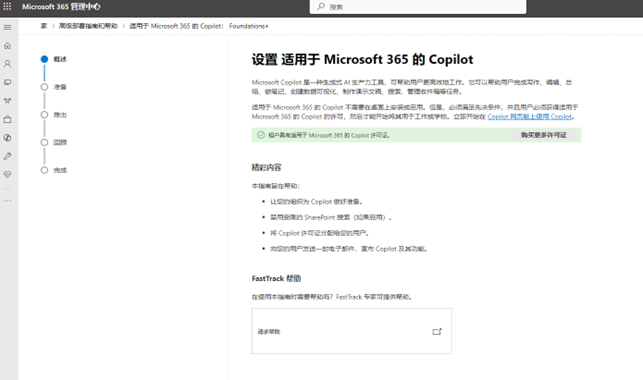Show all sidebar items via ellipsis
Viewport: 643px width, 380px height.
click(x=7, y=200)
